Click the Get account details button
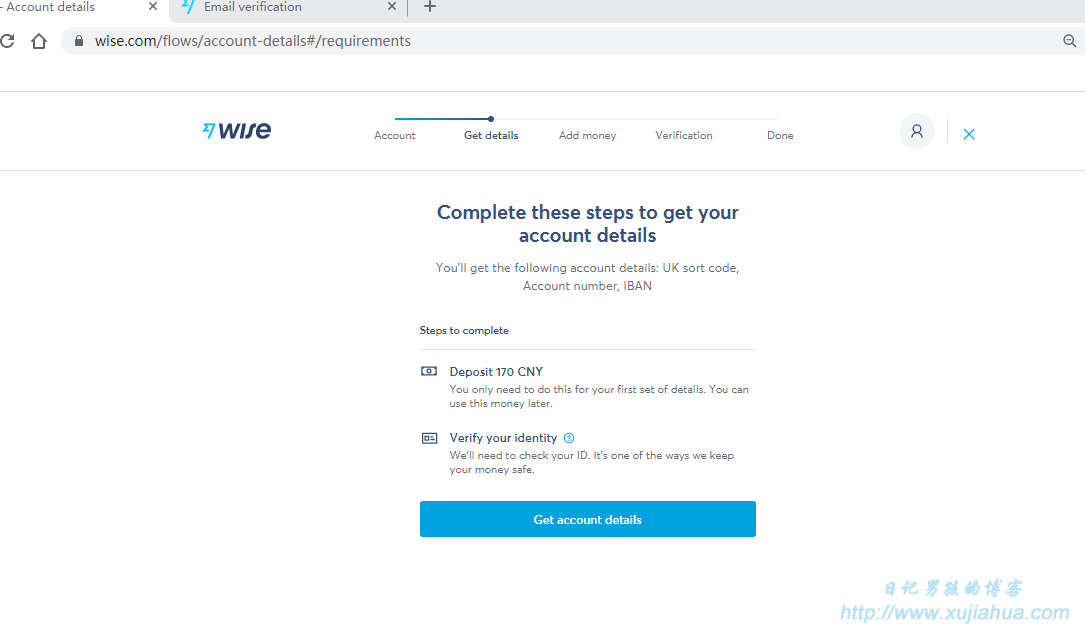This screenshot has width=1085, height=626. [x=587, y=519]
